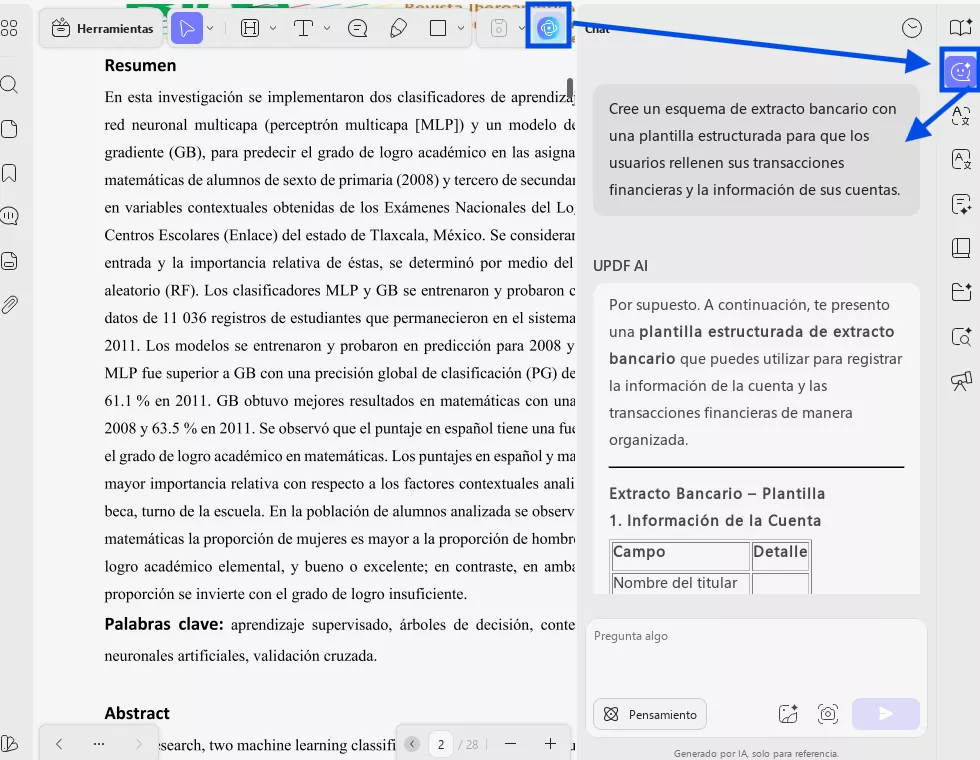This screenshot has height=760, width=980.
Task: Expand the Highlight tool options dropdown
Action: point(273,28)
